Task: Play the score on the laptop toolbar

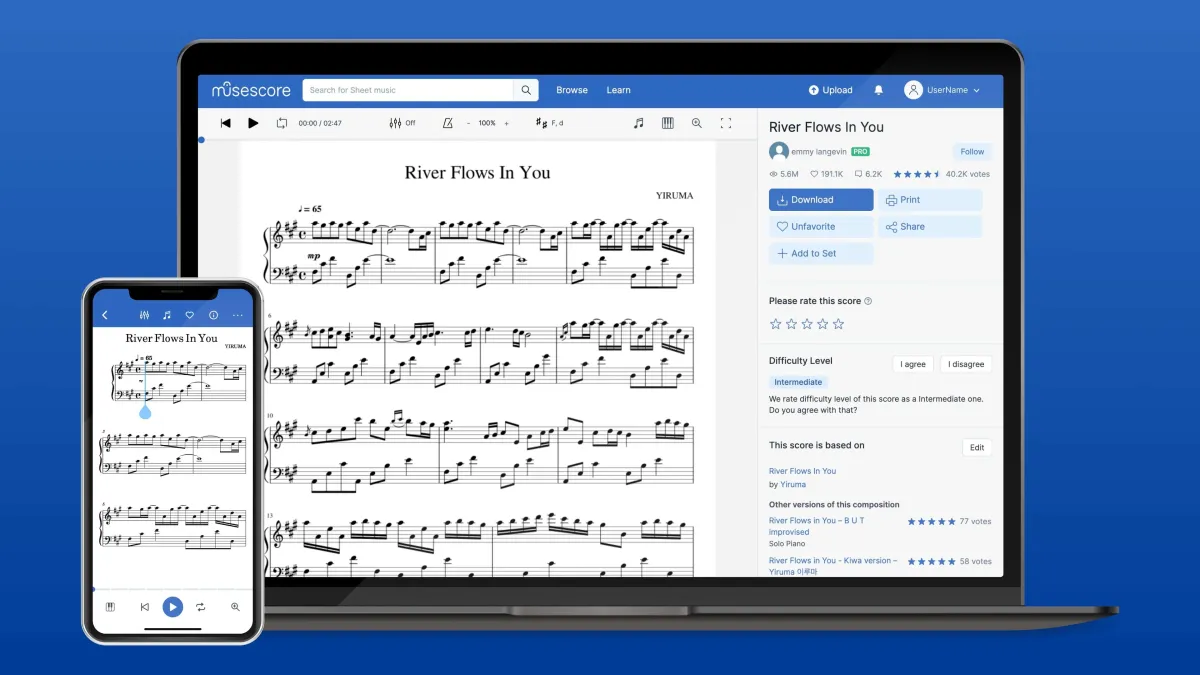Action: click(253, 123)
